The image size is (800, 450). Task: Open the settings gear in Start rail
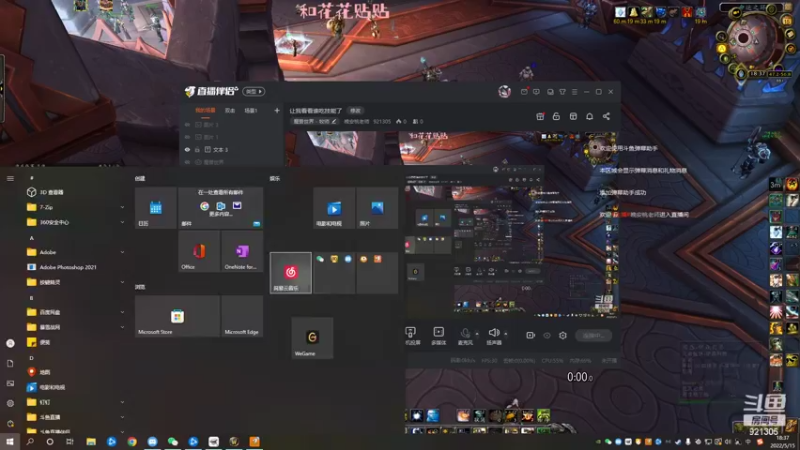(x=10, y=403)
